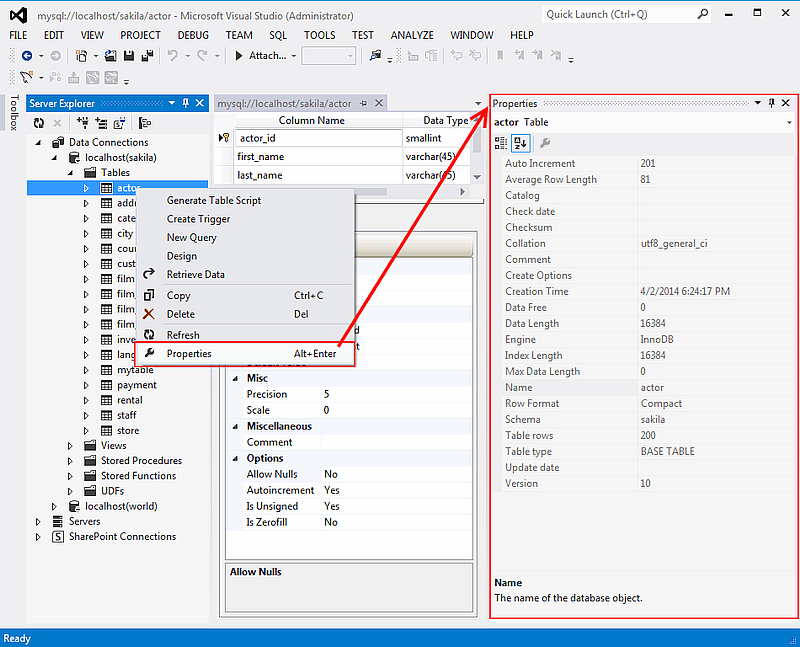Image resolution: width=800 pixels, height=647 pixels.
Task: Open the actor Table object dropdown in Properties
Action: [789, 120]
